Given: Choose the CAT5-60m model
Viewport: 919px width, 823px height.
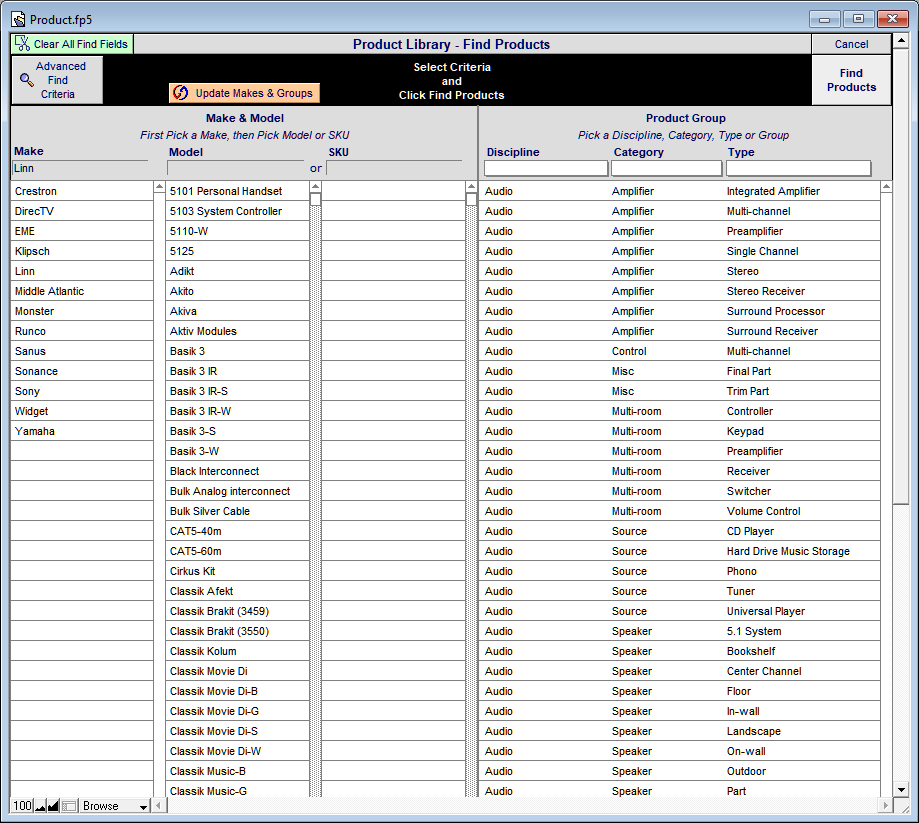Looking at the screenshot, I should point(237,551).
